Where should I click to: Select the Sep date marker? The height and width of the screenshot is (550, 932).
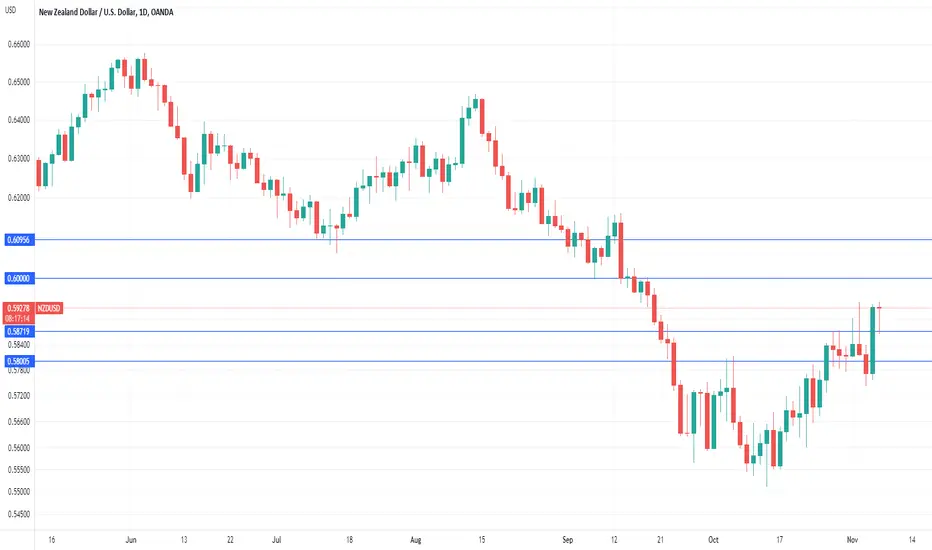point(568,540)
